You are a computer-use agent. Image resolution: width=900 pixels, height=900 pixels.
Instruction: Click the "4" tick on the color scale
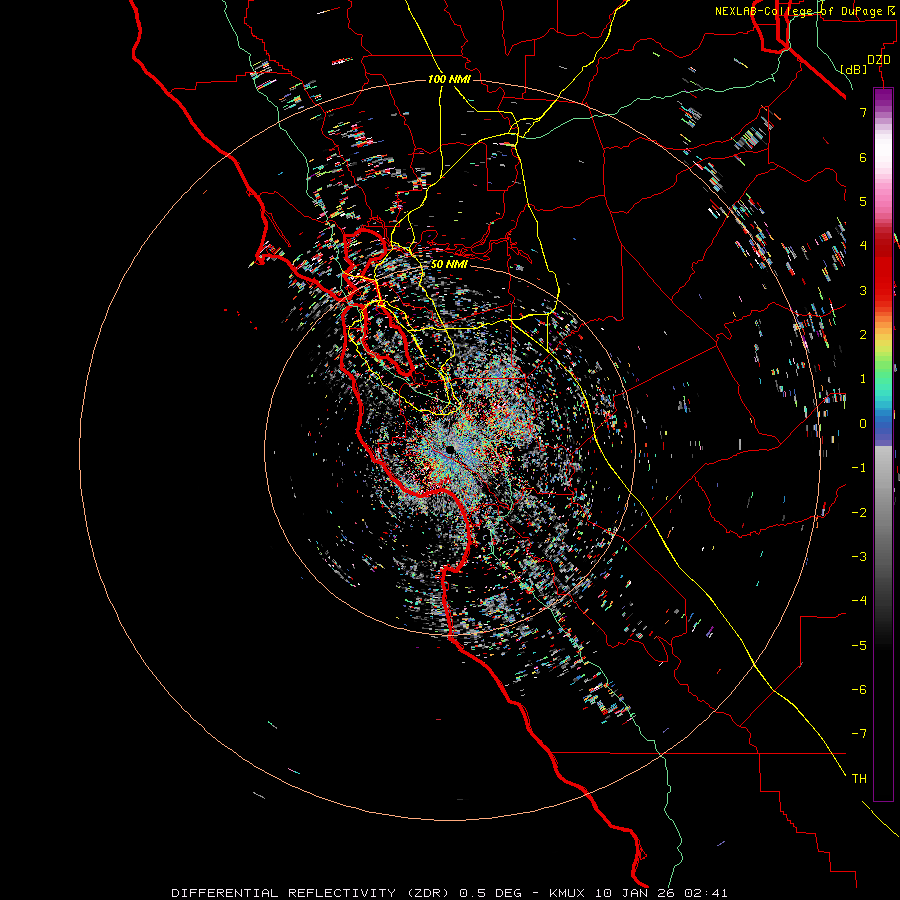coord(863,246)
